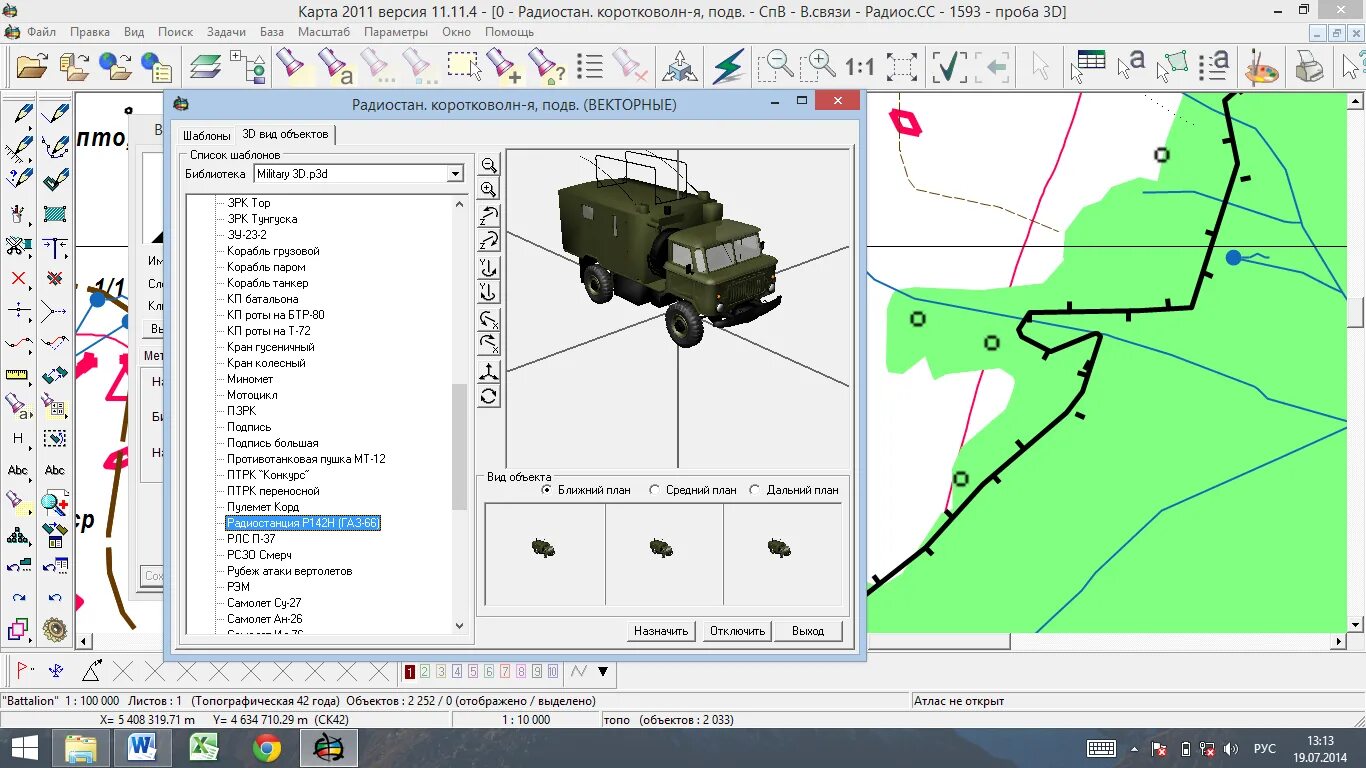This screenshot has width=1366, height=768.
Task: Click the reset rotation icon beside 3D preview
Action: point(488,396)
